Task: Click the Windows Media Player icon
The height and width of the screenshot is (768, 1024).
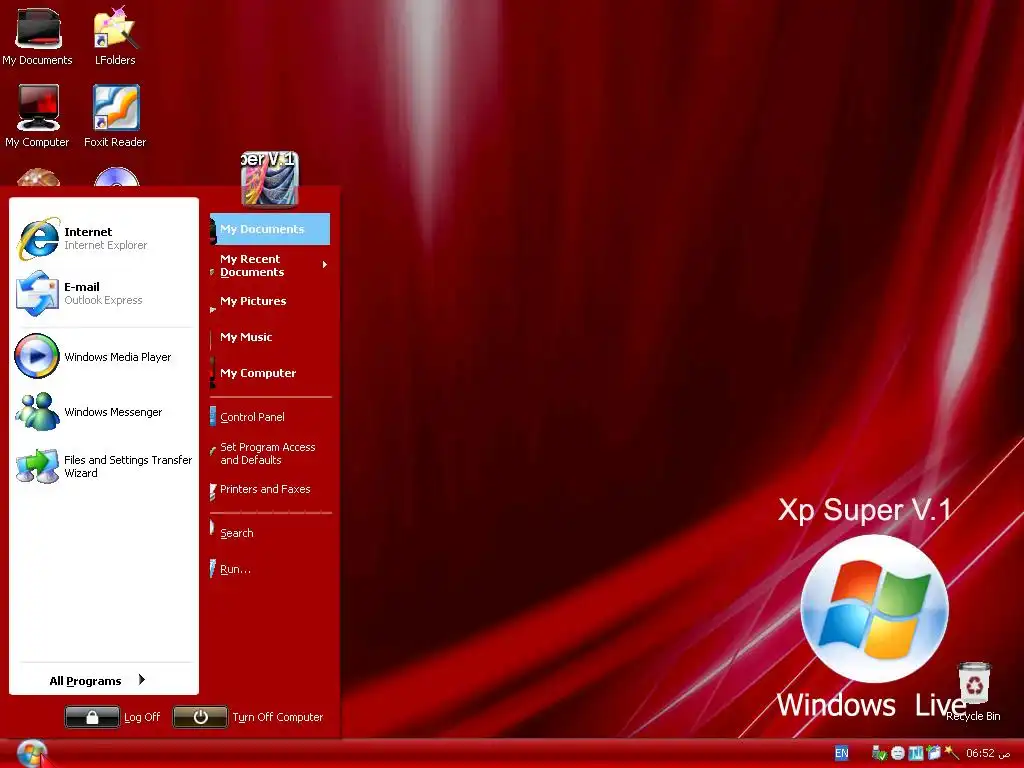Action: 37,356
